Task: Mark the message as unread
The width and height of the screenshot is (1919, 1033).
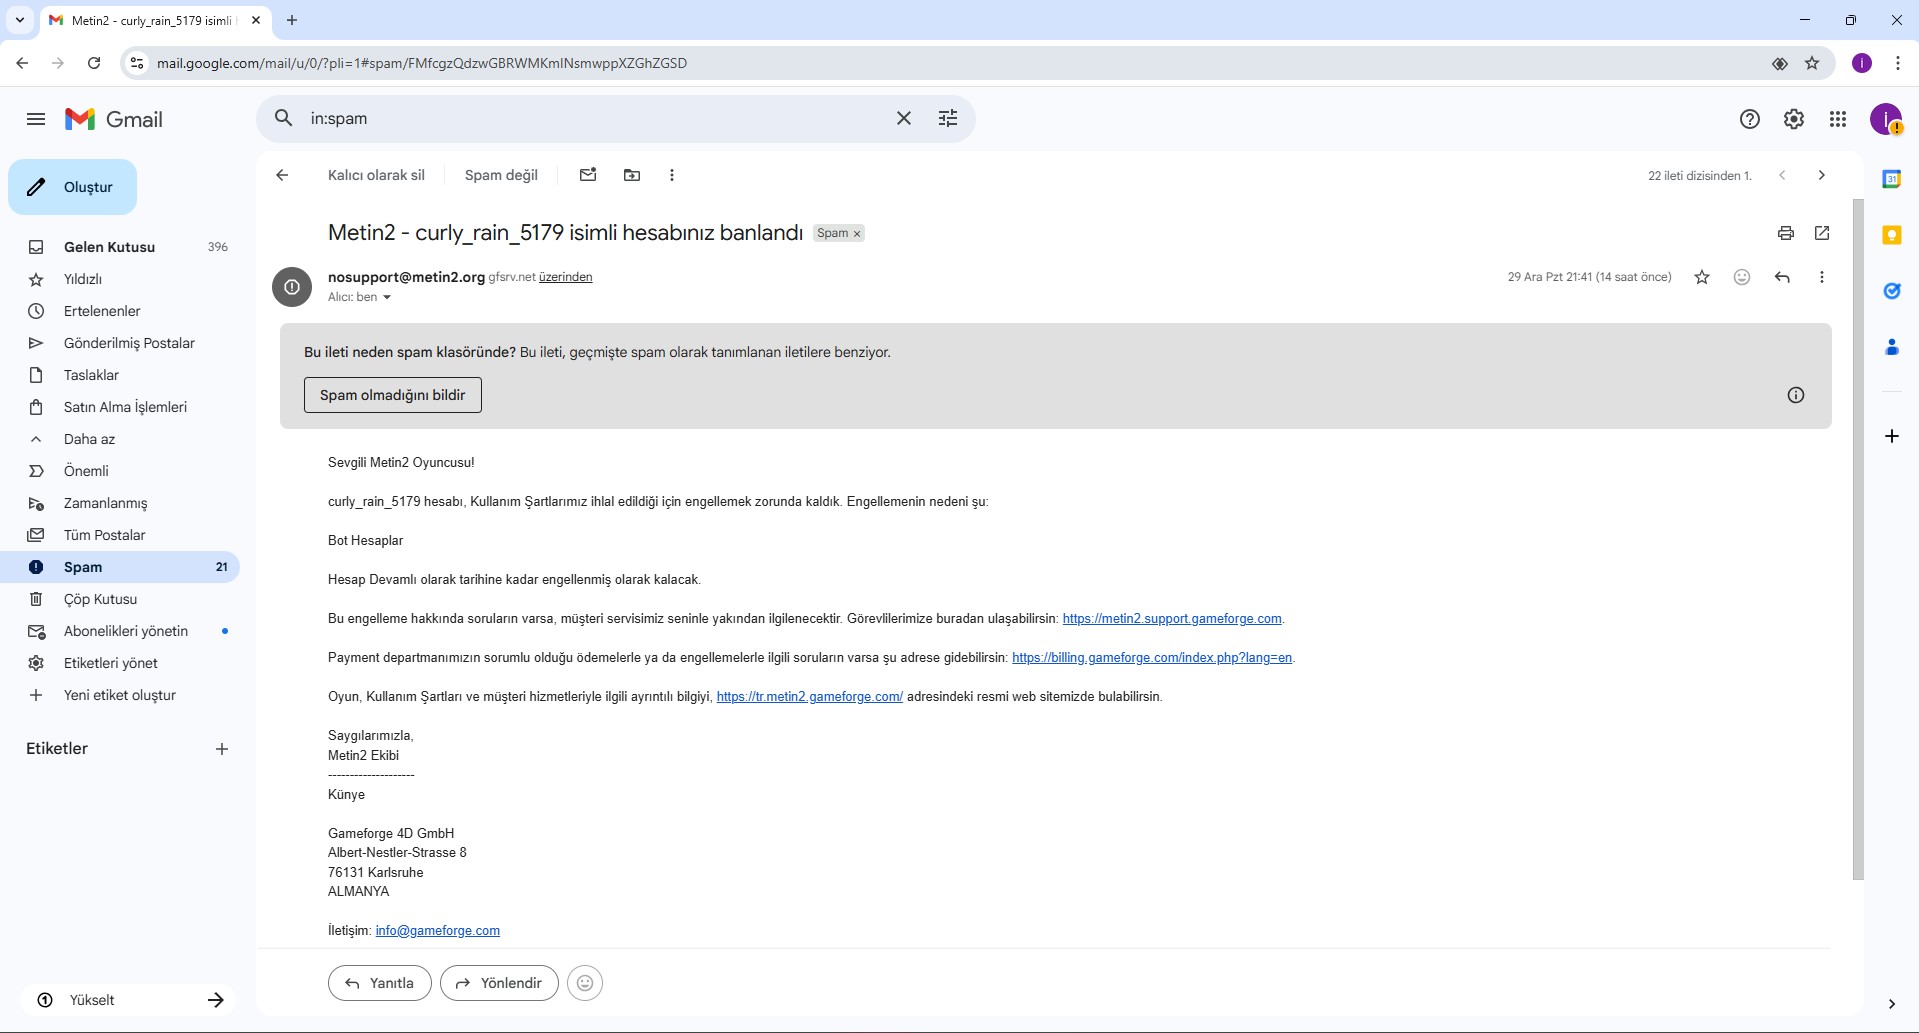Action: tap(588, 175)
